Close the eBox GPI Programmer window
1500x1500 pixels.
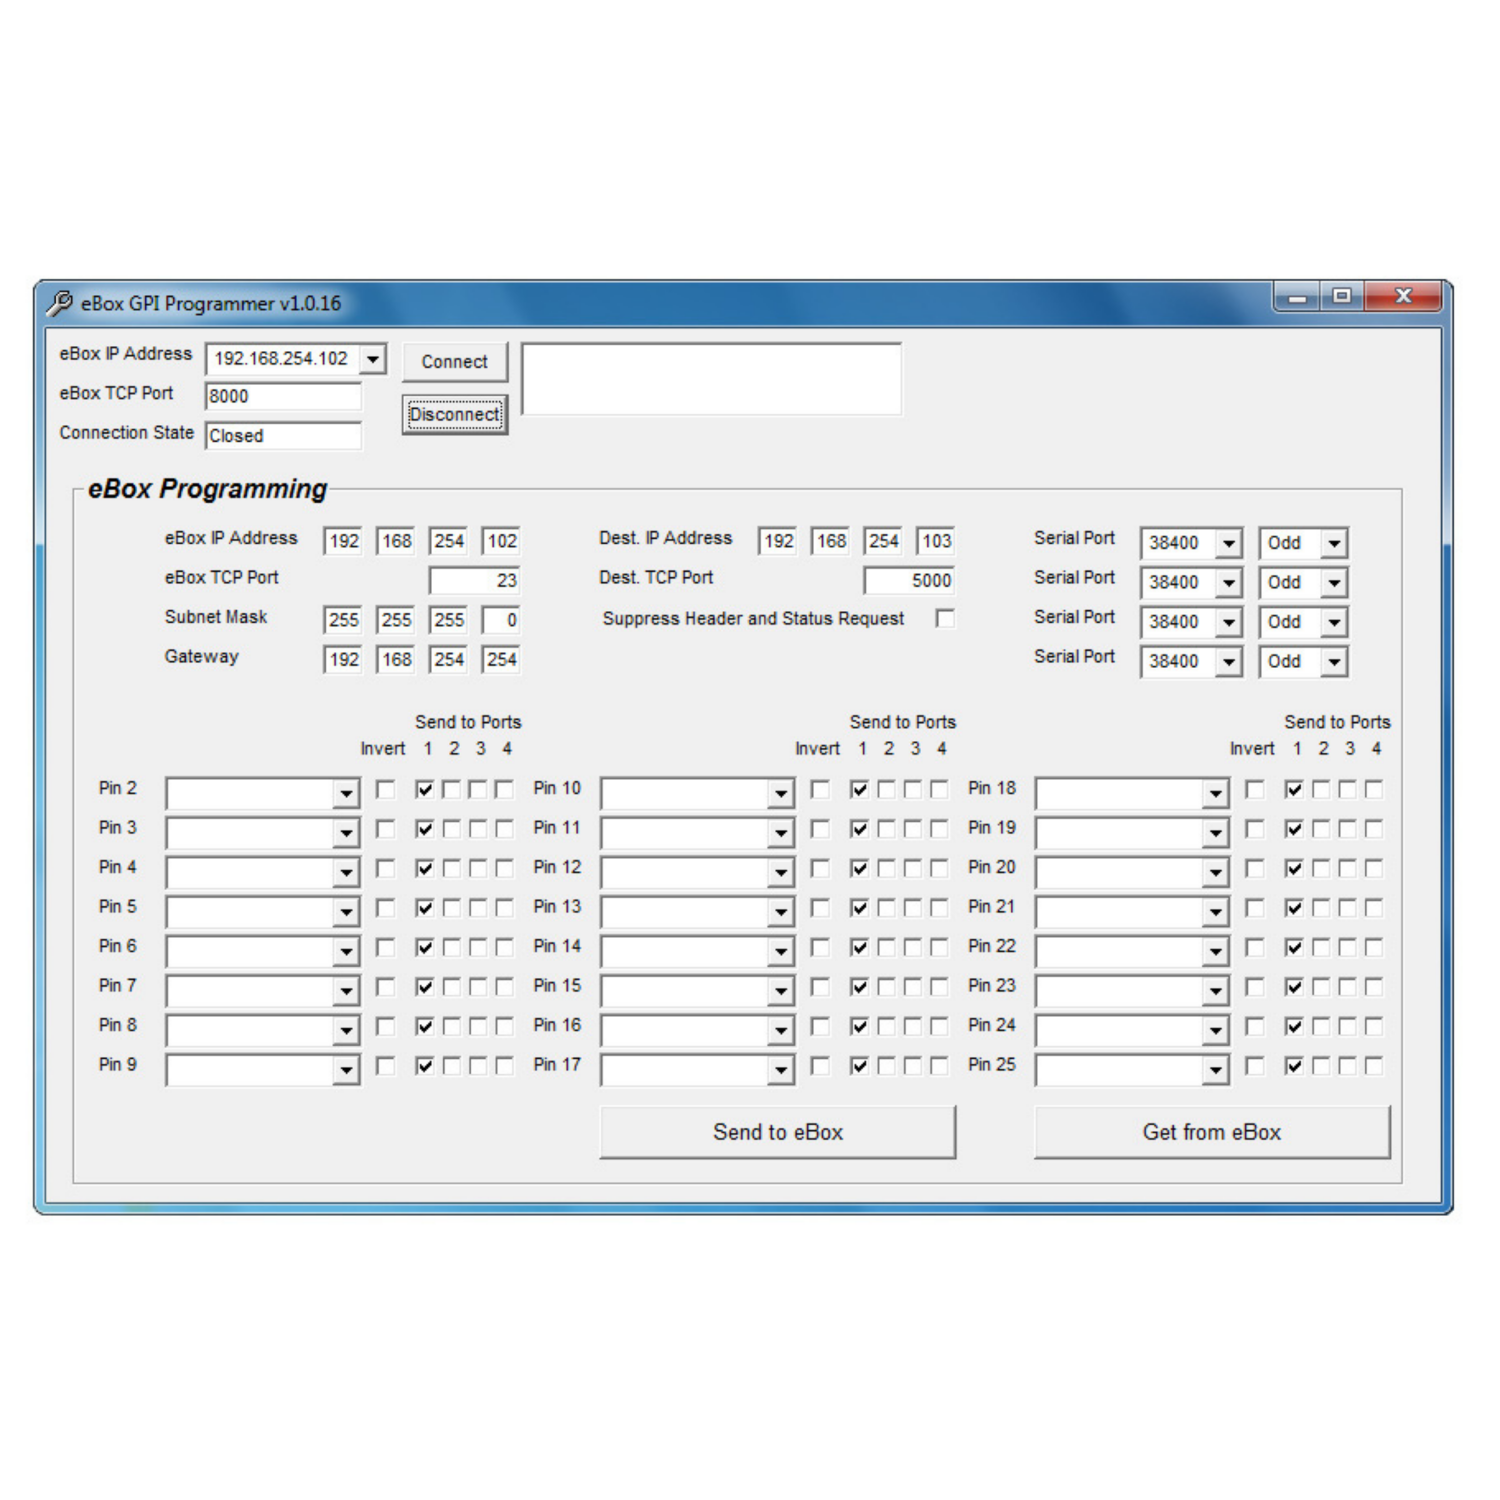coord(1402,297)
